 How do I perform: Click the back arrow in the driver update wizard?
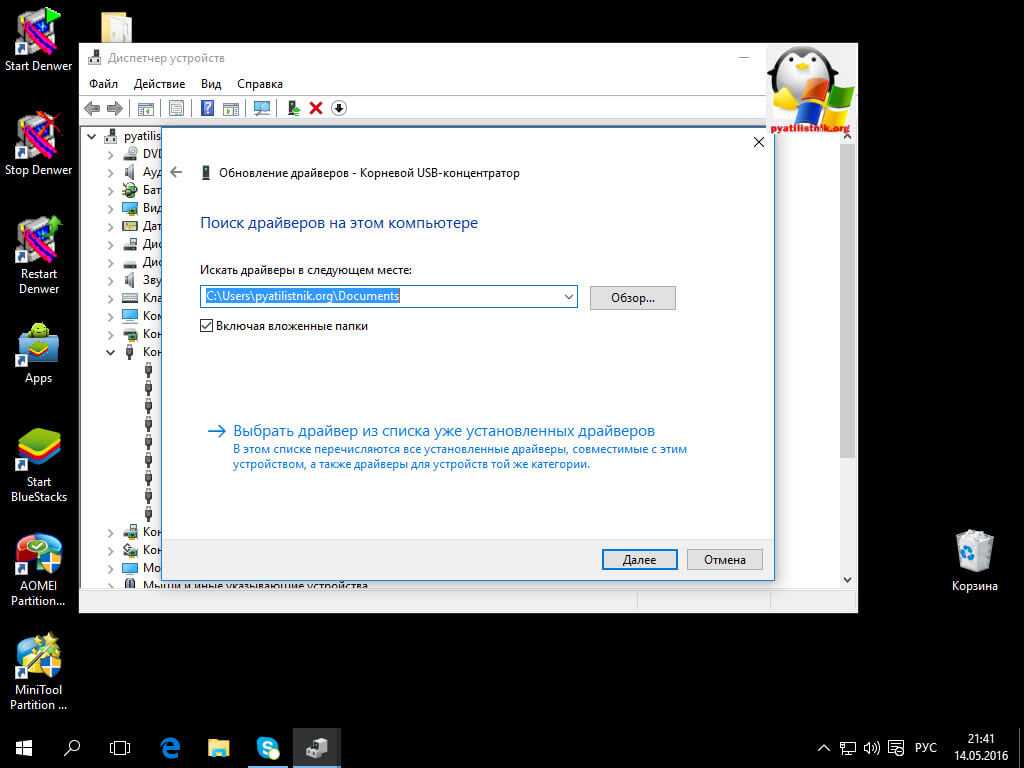click(177, 172)
